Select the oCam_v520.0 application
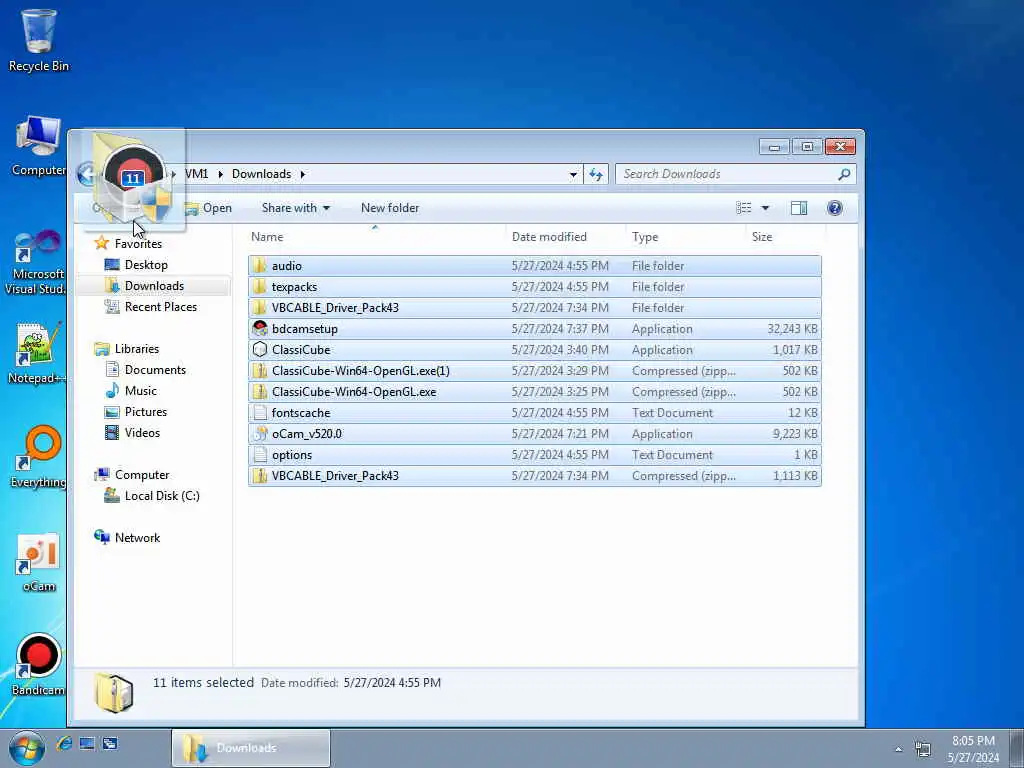Image resolution: width=1024 pixels, height=768 pixels. coord(534,434)
